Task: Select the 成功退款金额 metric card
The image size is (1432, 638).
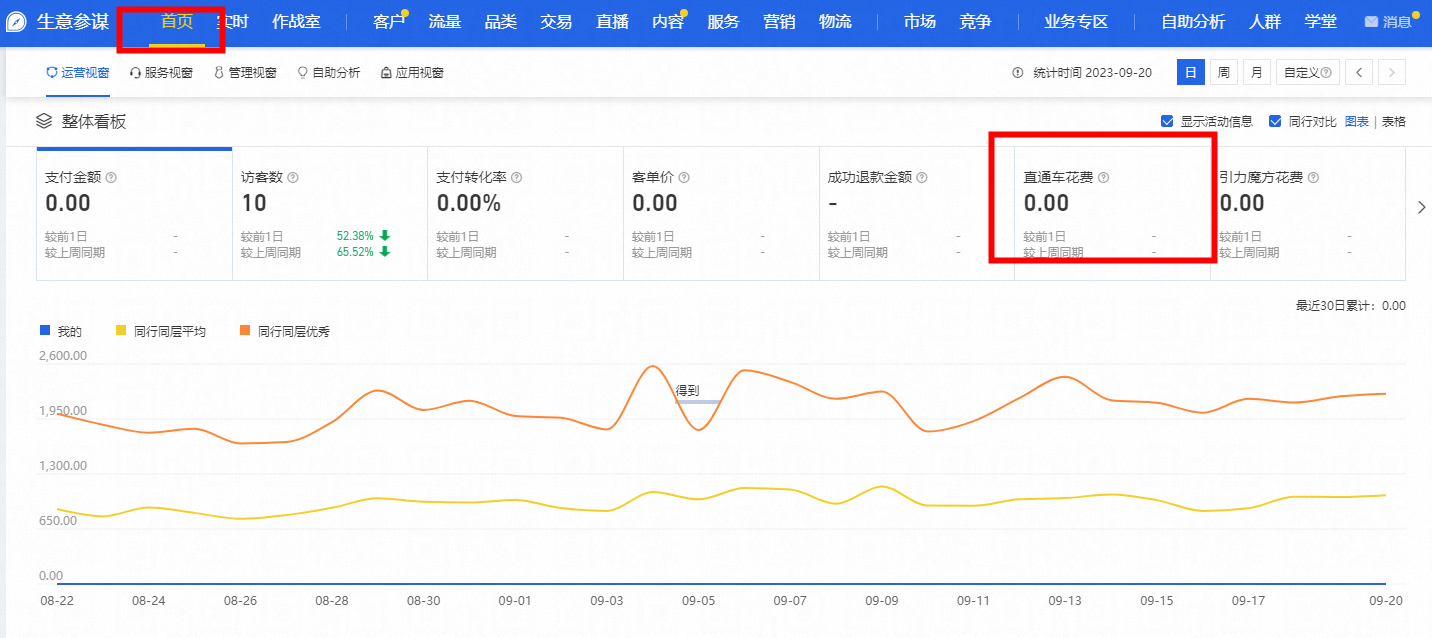Action: click(917, 214)
